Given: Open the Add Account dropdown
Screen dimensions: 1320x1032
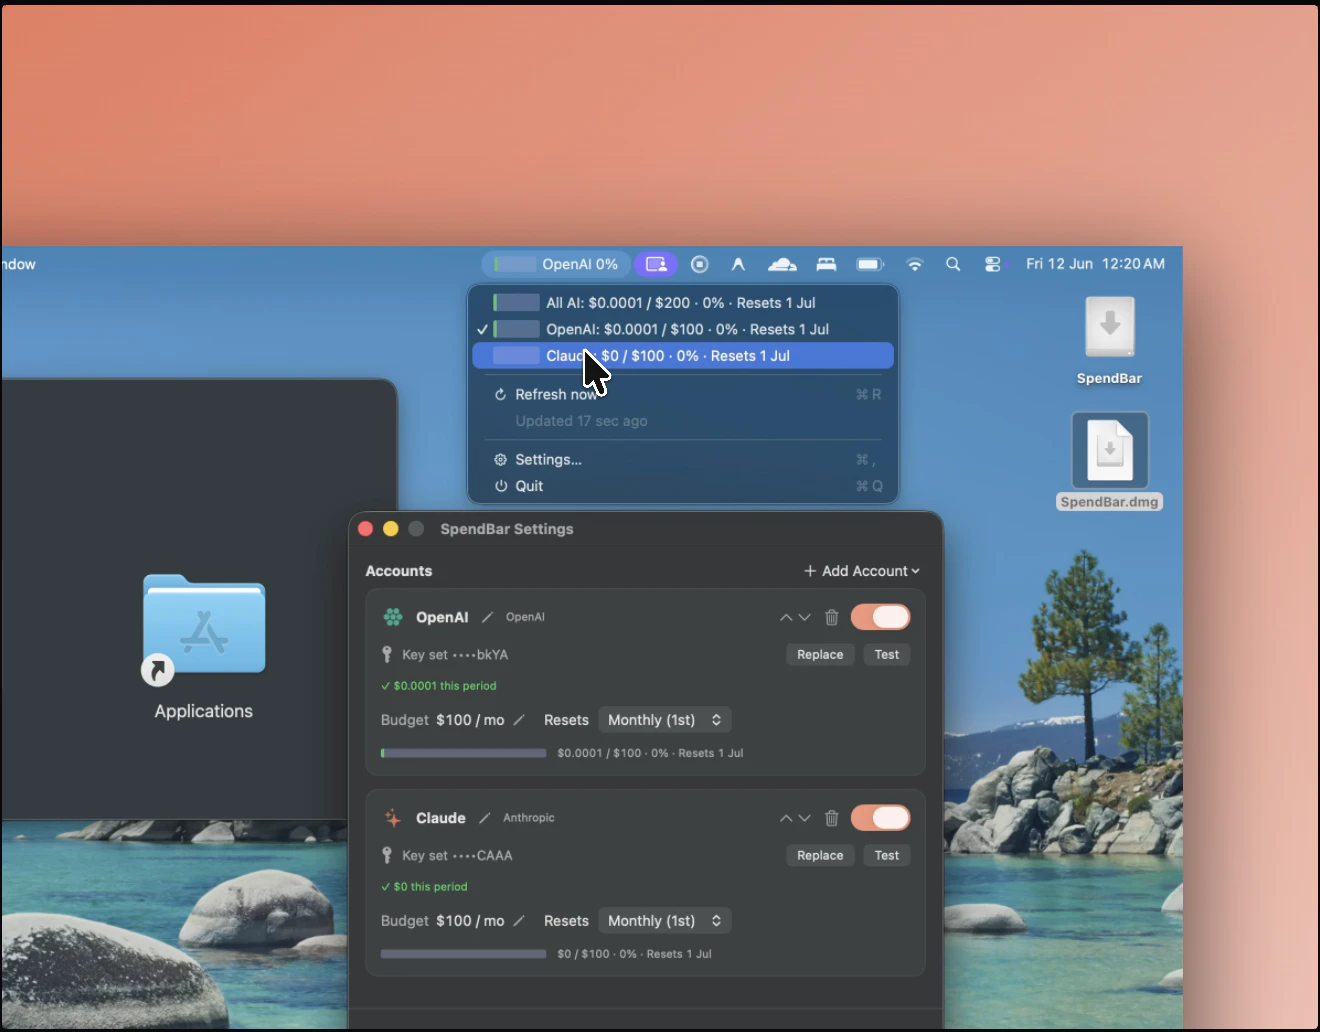Looking at the screenshot, I should tap(861, 571).
